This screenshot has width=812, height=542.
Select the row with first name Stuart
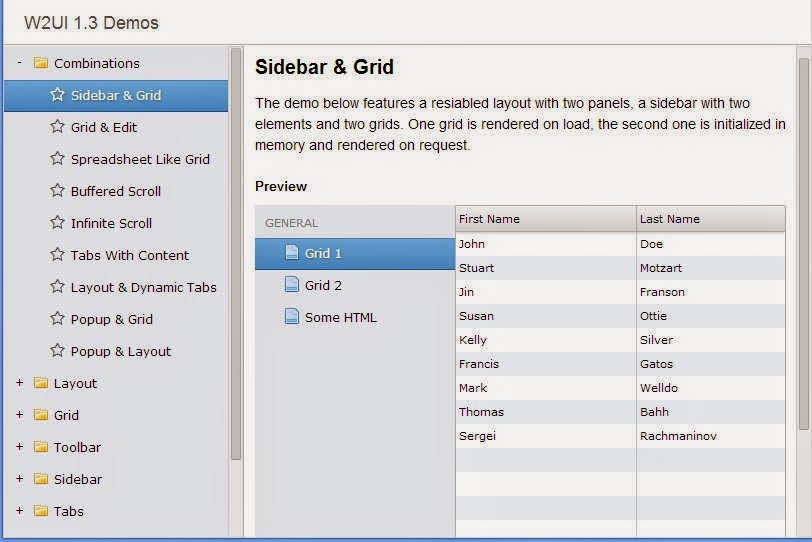tap(620, 268)
